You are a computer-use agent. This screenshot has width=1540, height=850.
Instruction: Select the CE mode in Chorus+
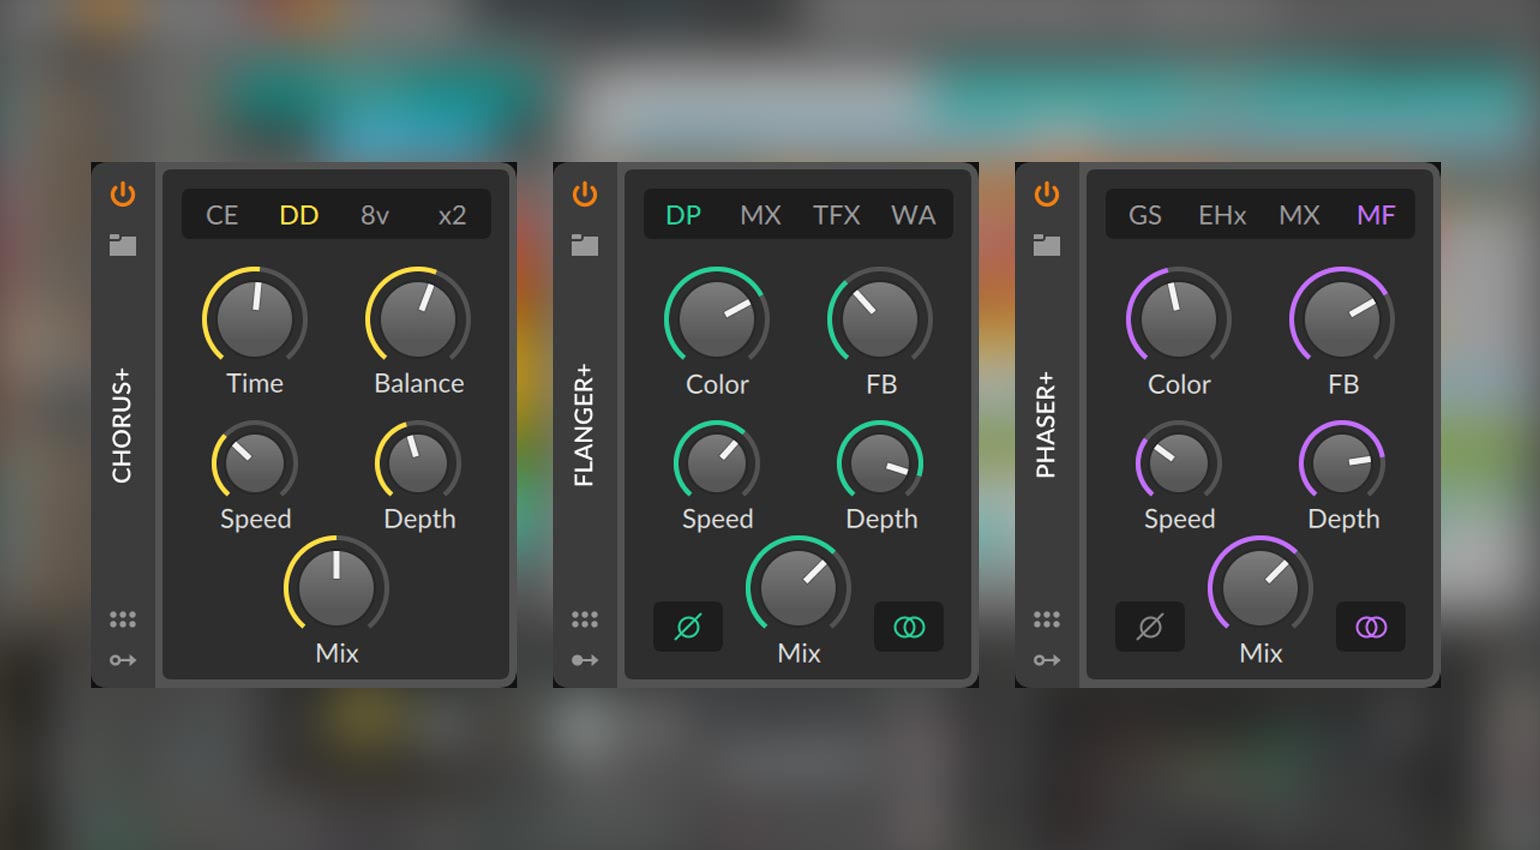[x=222, y=215]
